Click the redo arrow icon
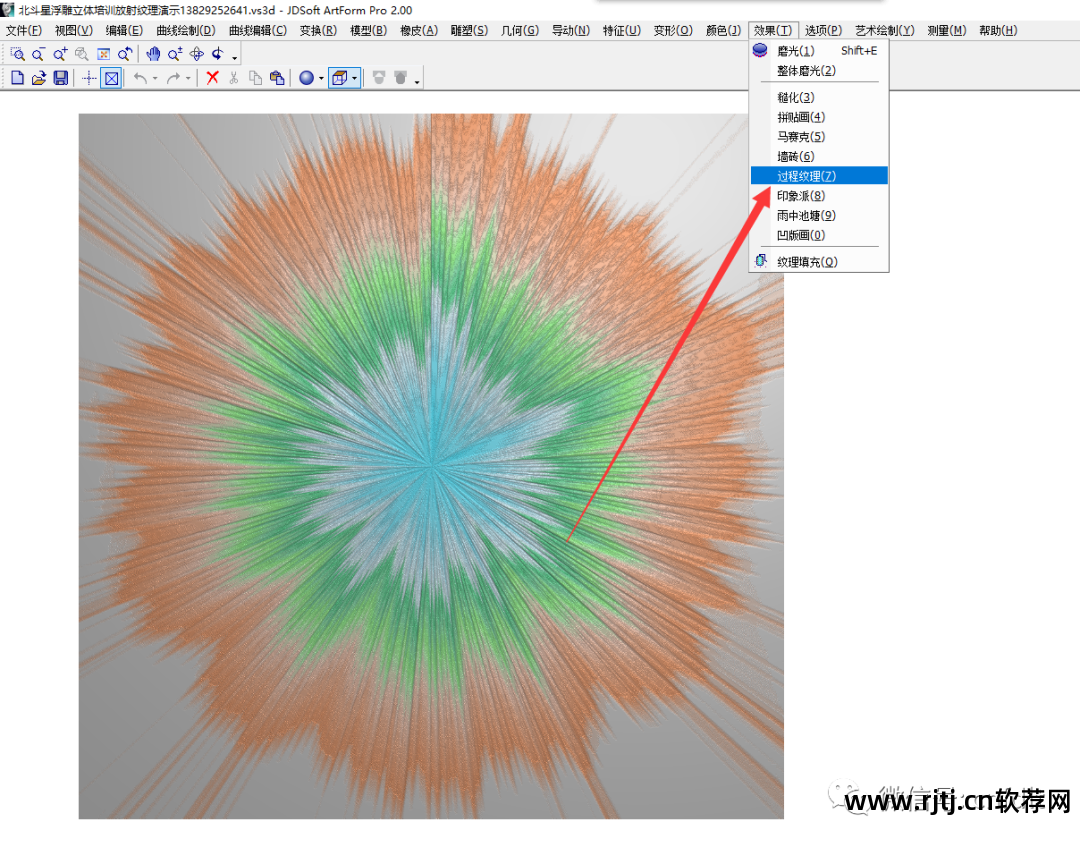Screen dimensions: 1080x847 (173, 78)
